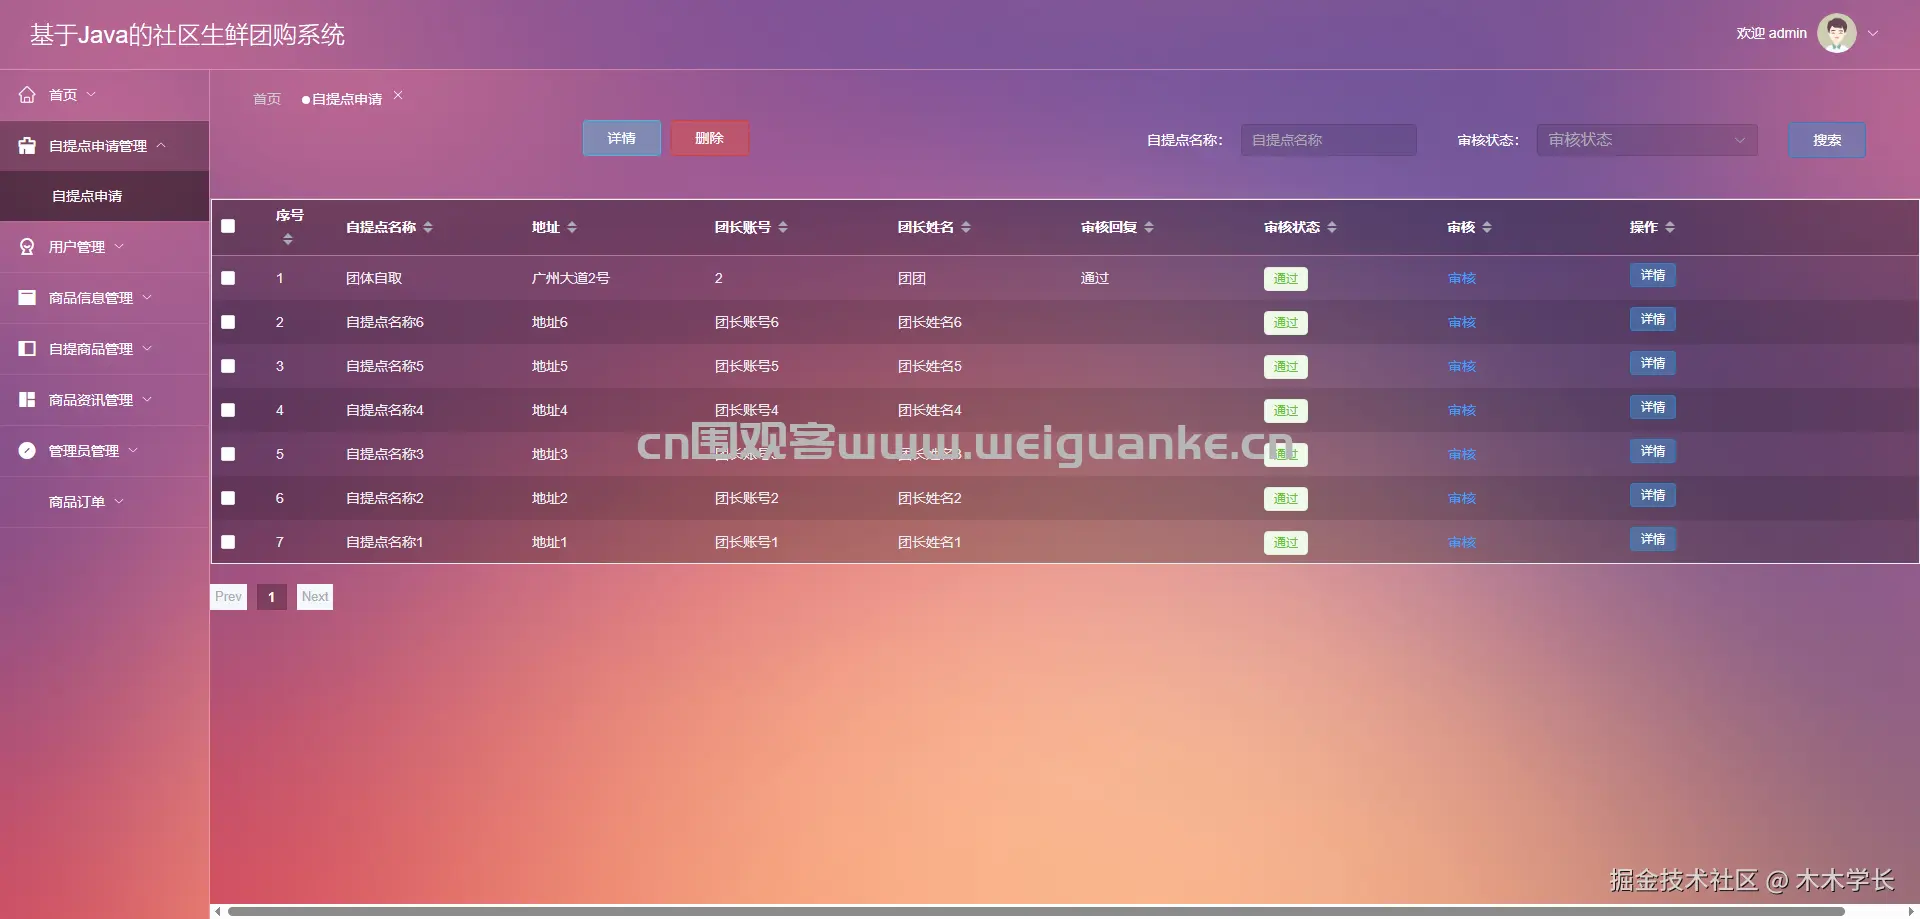Click the Next pagination button

click(x=315, y=597)
